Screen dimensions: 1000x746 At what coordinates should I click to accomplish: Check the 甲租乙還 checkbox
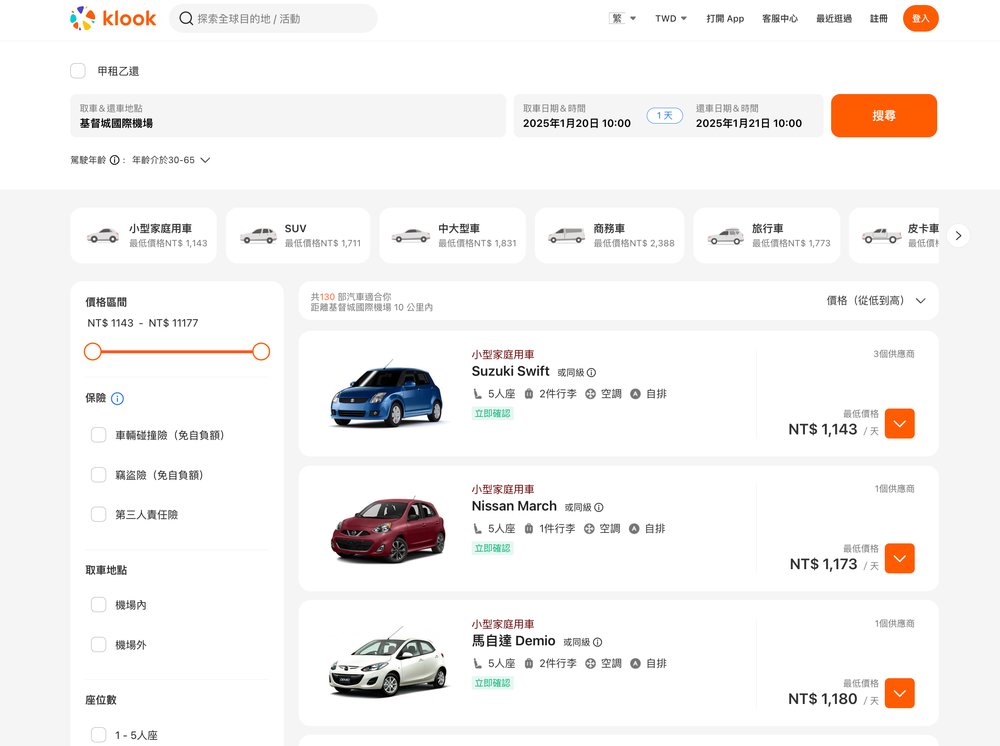[x=77, y=70]
